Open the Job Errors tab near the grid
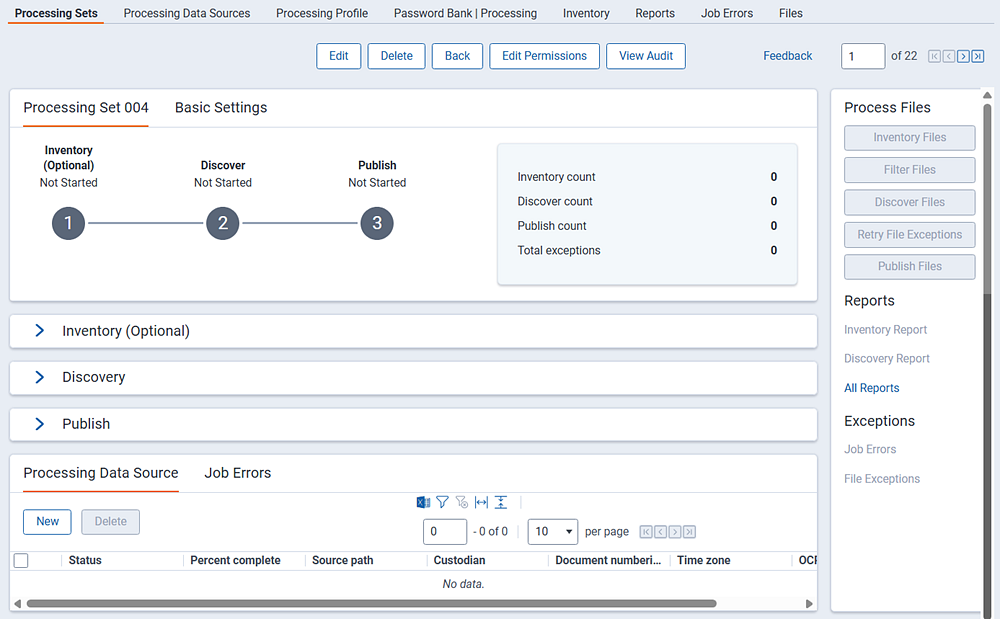This screenshot has height=619, width=1000. (237, 472)
